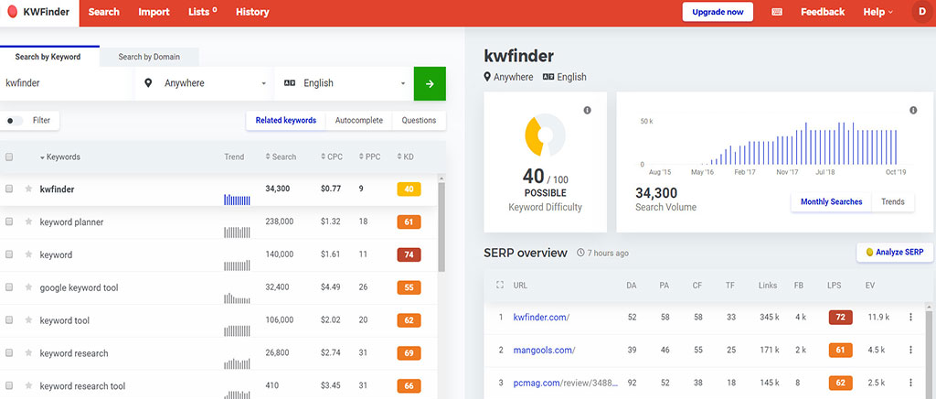Click the green search arrow button
The height and width of the screenshot is (400, 936).
coord(429,84)
